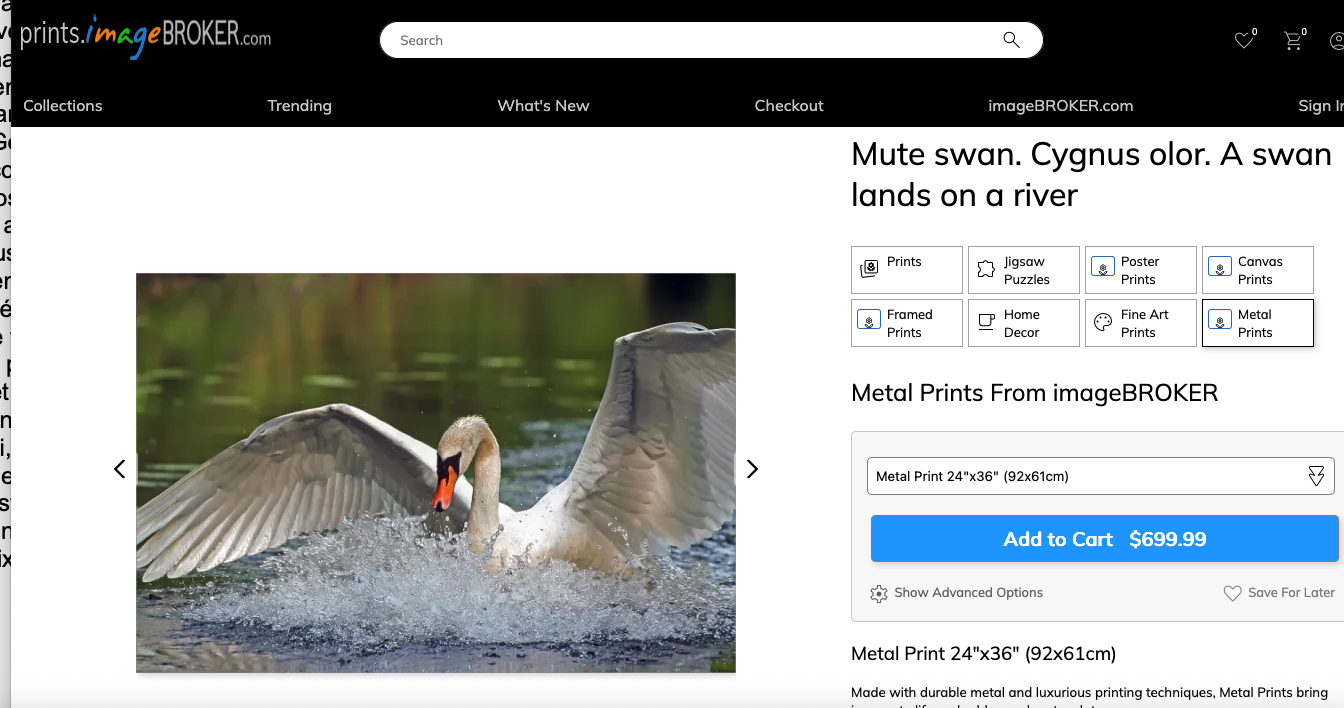
Task: Select the Framed Prints product option
Action: [x=907, y=323]
